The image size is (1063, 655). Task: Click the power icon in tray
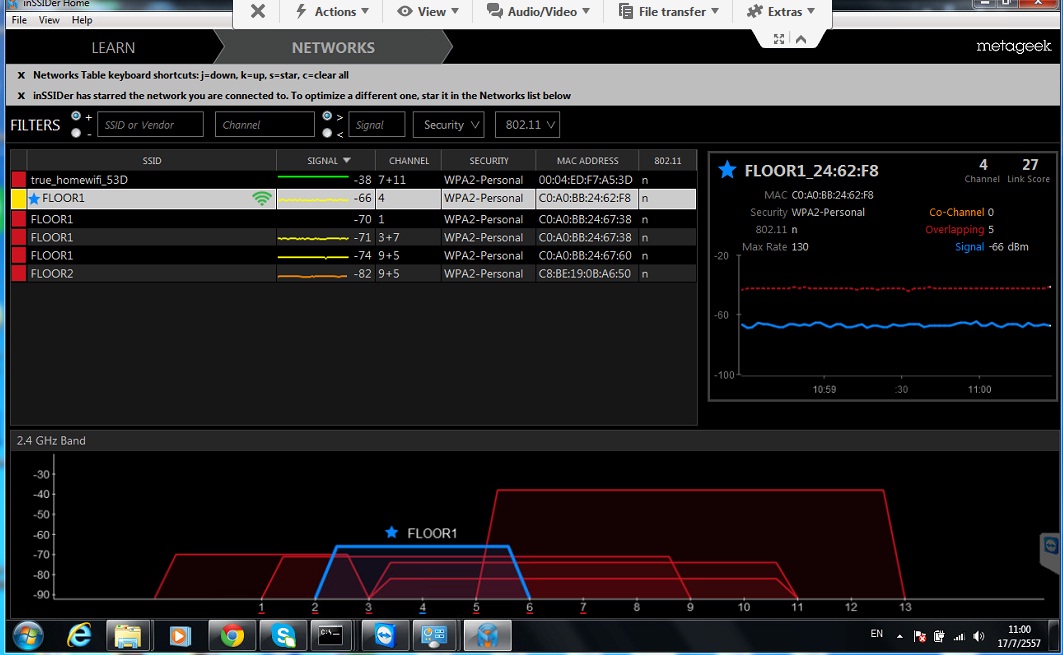[939, 636]
